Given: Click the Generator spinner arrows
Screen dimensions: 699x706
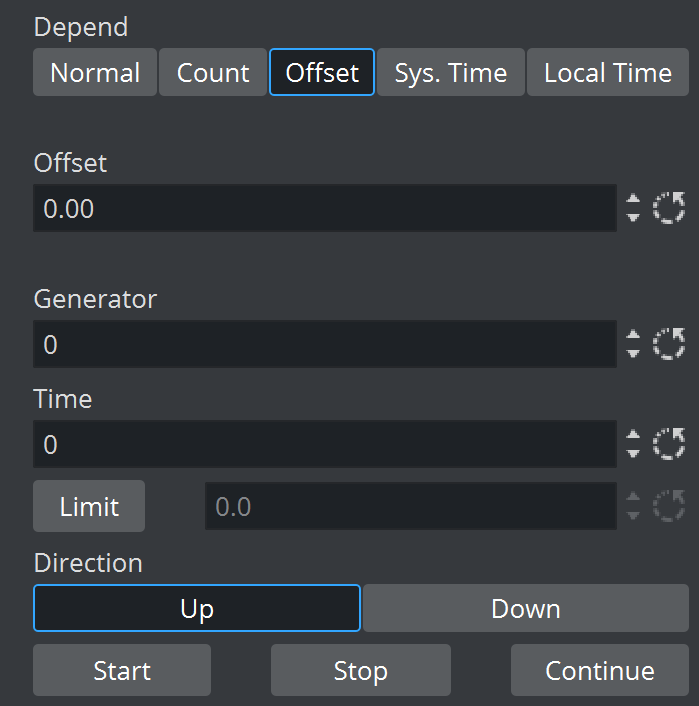Looking at the screenshot, I should tap(633, 344).
